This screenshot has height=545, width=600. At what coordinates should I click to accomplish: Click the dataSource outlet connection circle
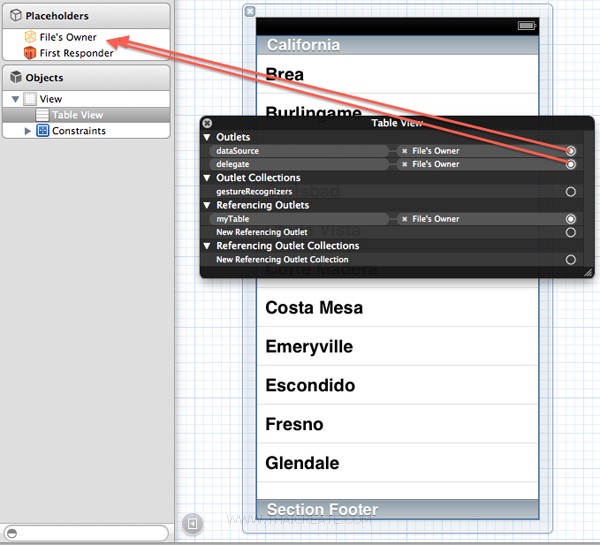[571, 151]
